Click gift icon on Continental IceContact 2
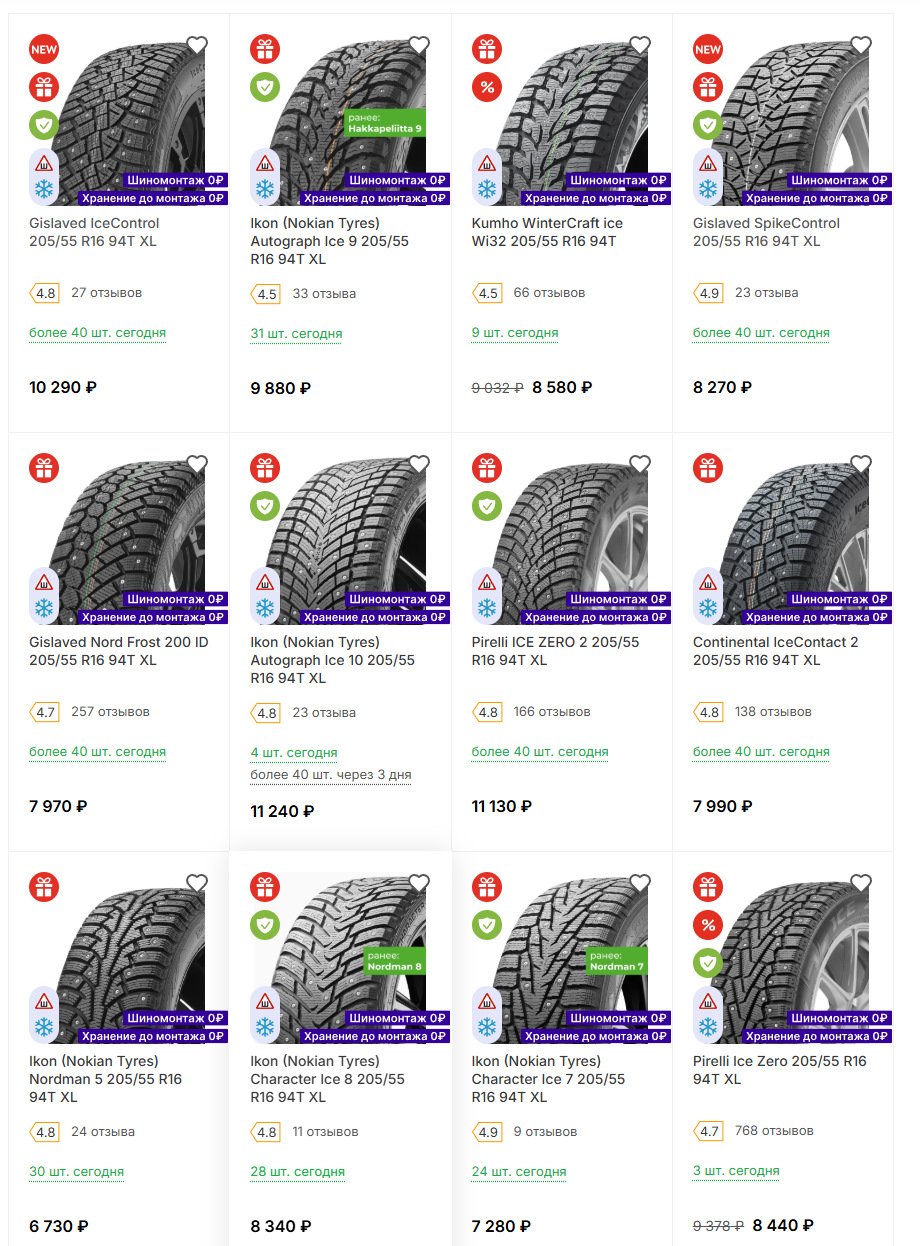The image size is (920, 1246). point(708,467)
